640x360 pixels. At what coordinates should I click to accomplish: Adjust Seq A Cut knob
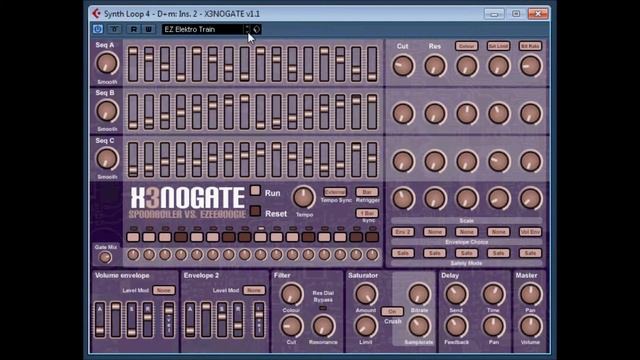[403, 66]
